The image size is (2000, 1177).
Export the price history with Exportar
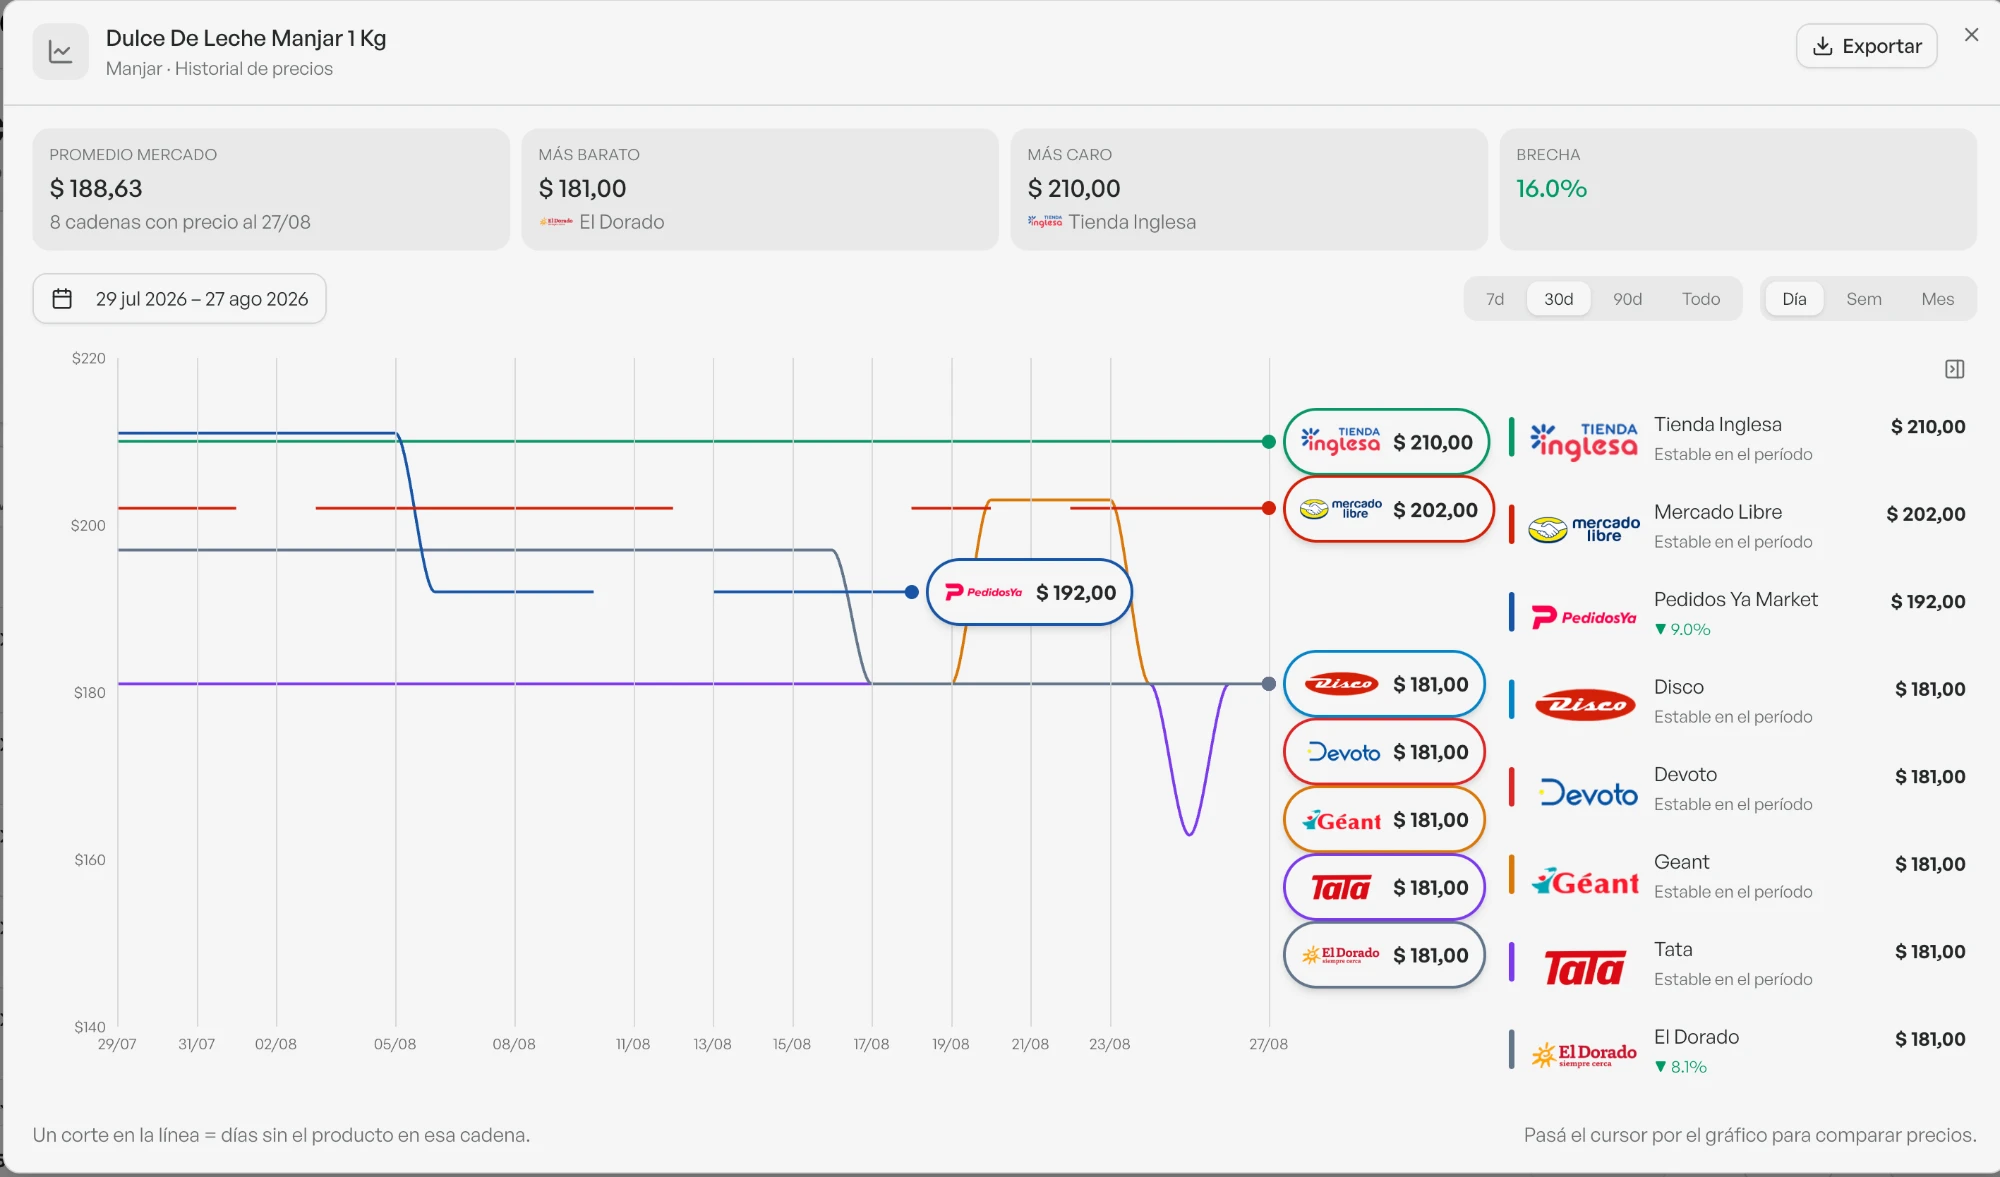(1866, 46)
